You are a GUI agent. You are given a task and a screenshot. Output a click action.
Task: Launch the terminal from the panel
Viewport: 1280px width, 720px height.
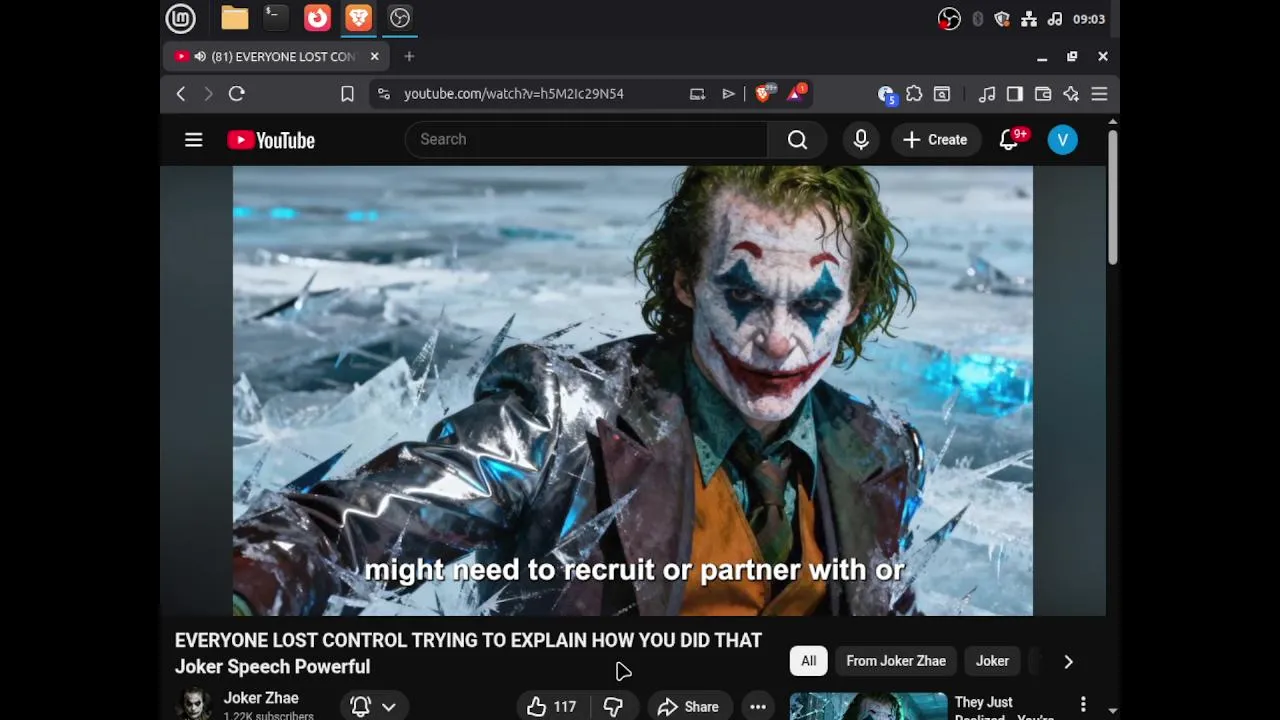[x=275, y=18]
